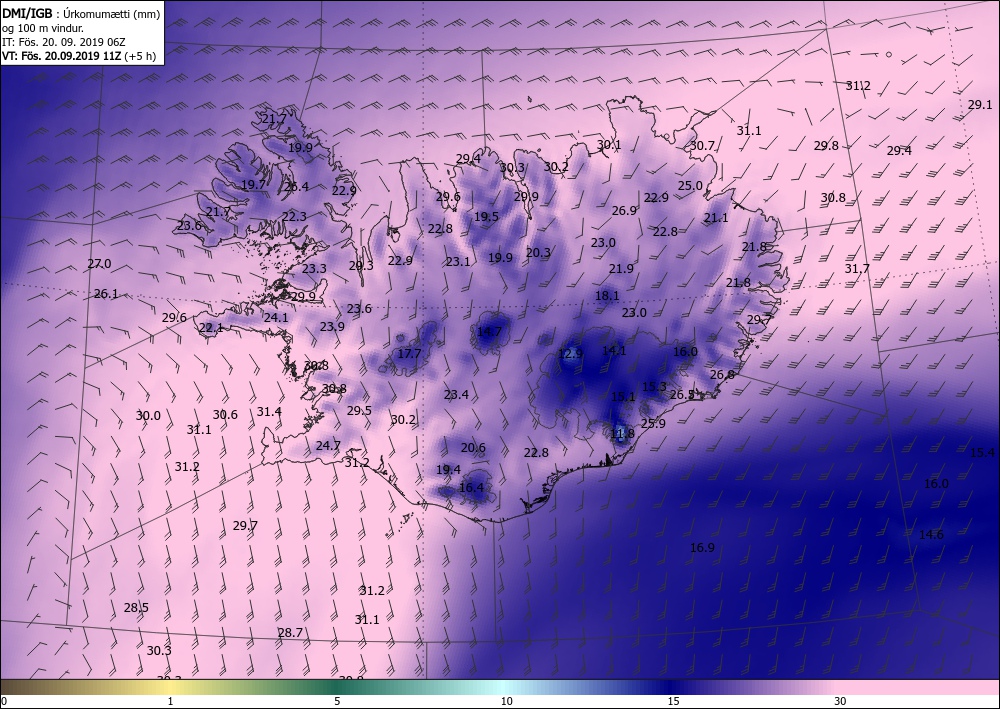Viewport: 1000px width, 709px height.
Task: Click the 14.7 glacier value
Action: 489,332
